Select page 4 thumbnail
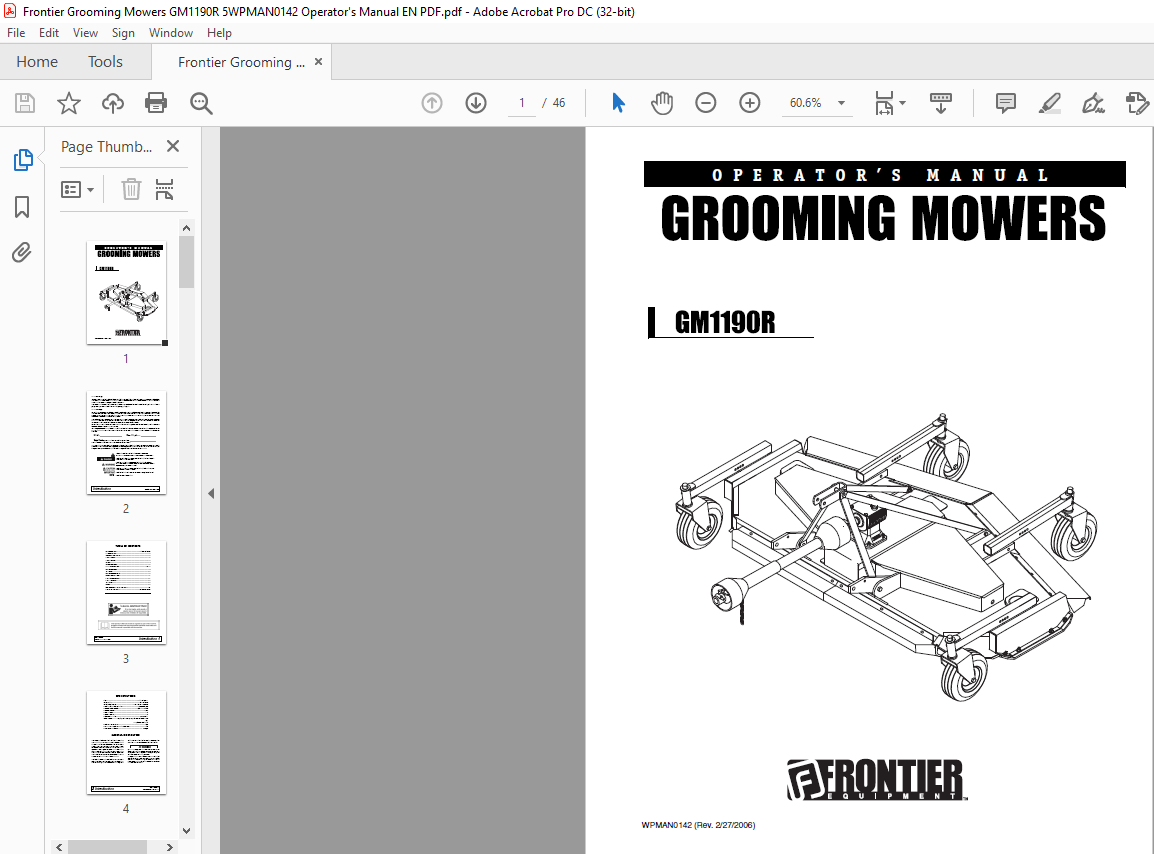Screen dimensions: 1154x854 (127, 743)
